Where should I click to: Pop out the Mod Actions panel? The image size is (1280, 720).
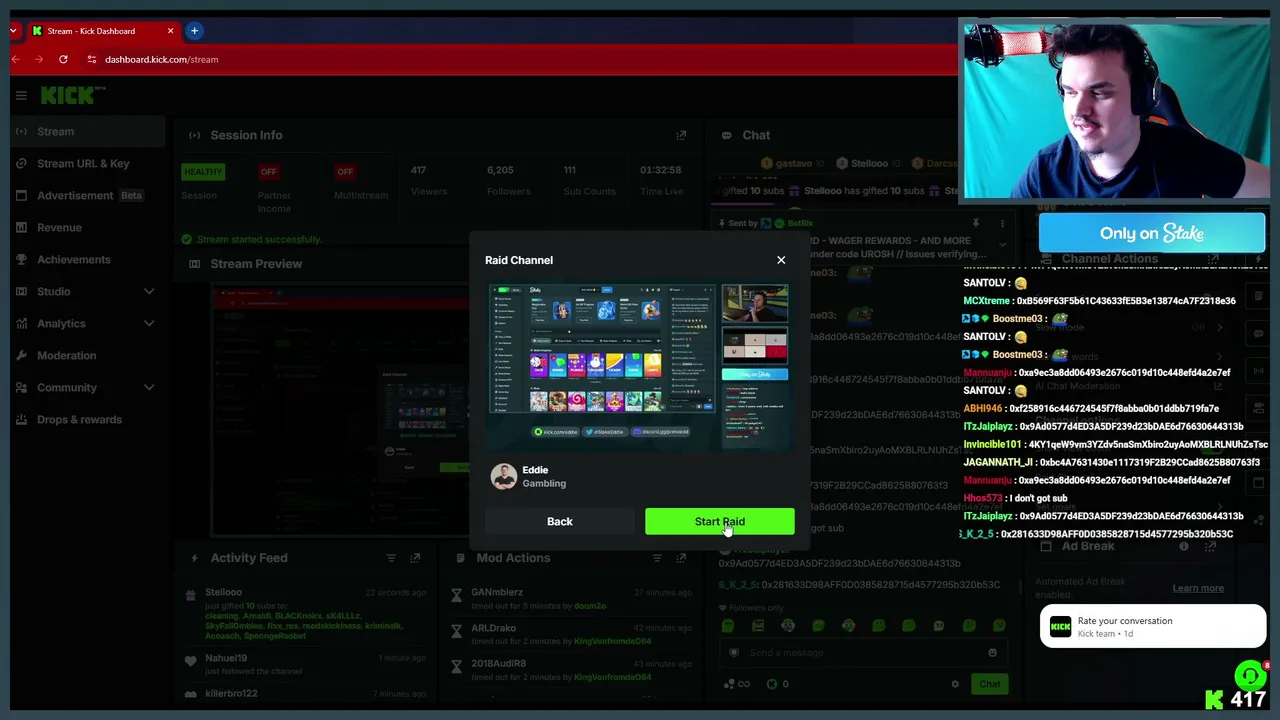click(x=681, y=557)
